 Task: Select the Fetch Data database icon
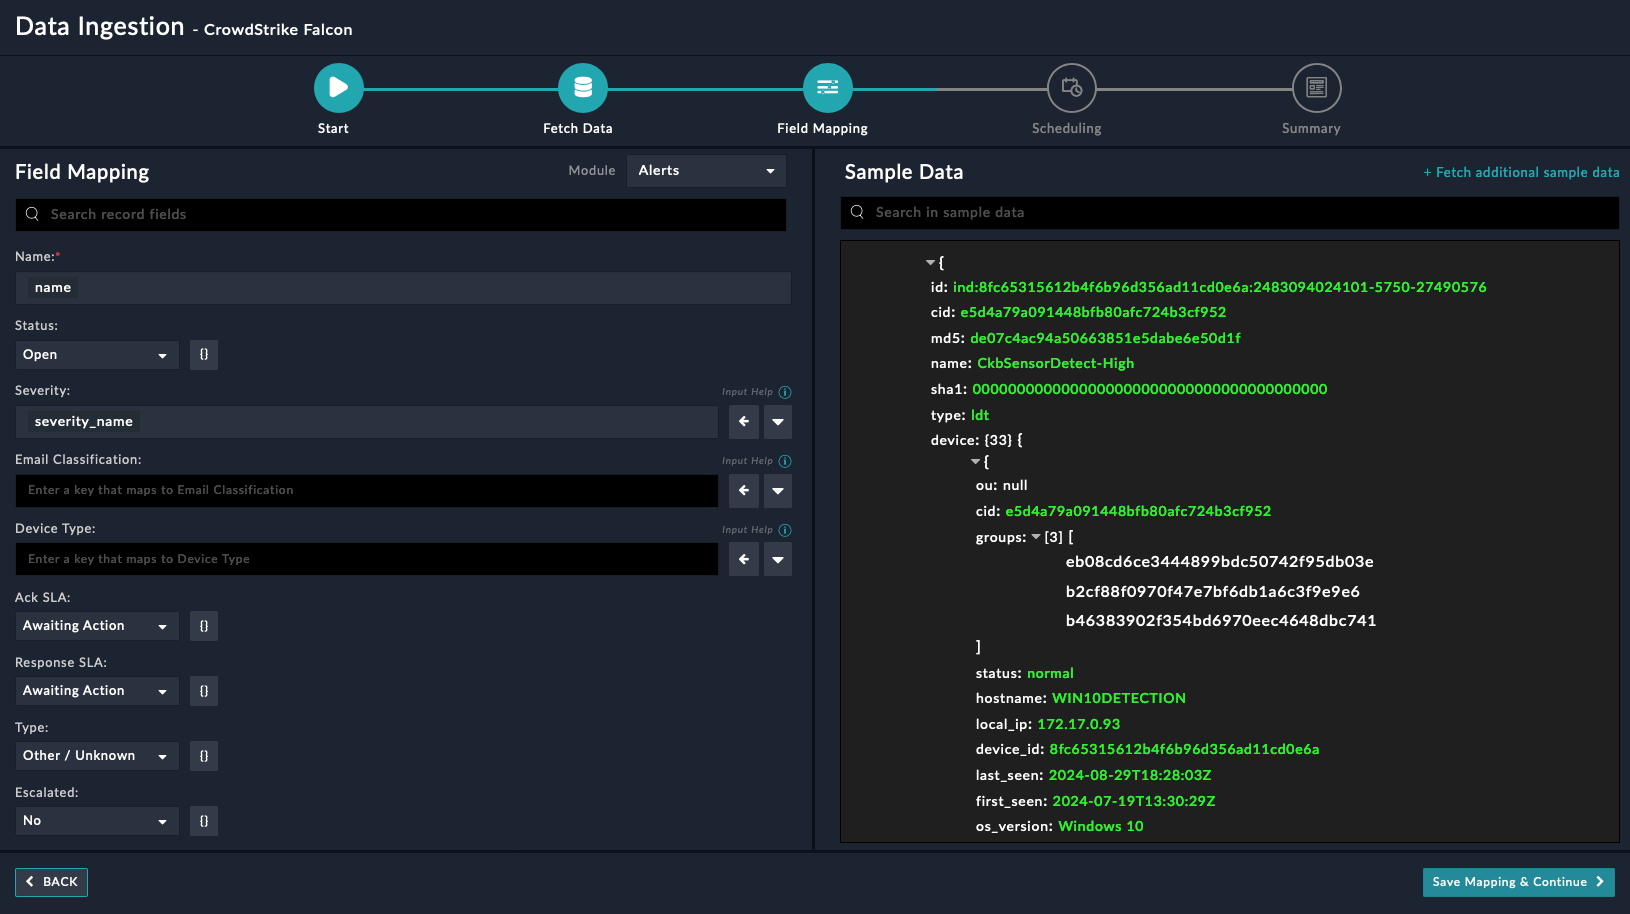tap(583, 88)
